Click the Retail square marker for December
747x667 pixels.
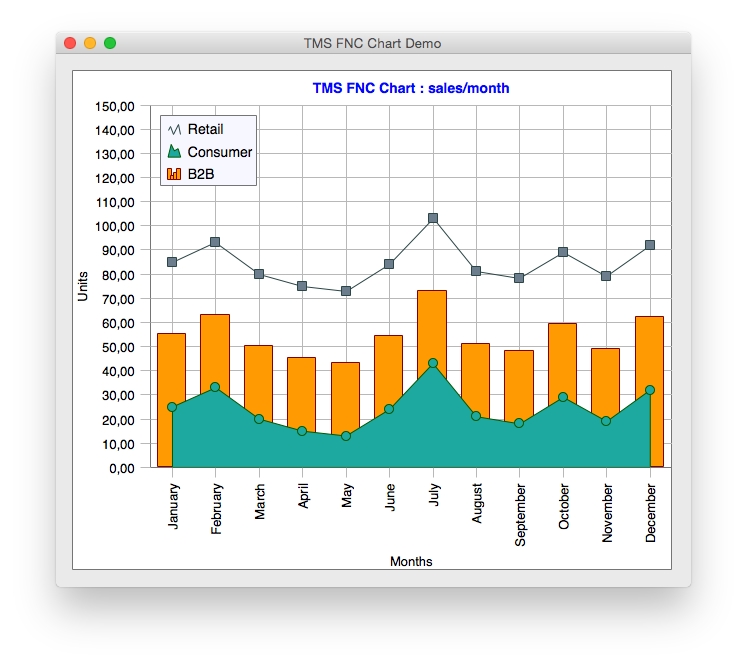650,245
